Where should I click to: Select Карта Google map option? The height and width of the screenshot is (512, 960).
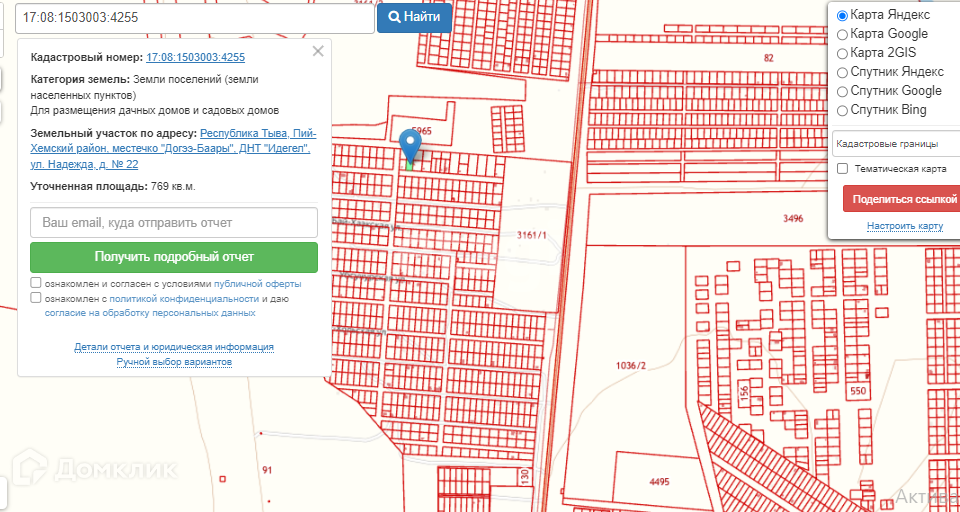click(842, 34)
